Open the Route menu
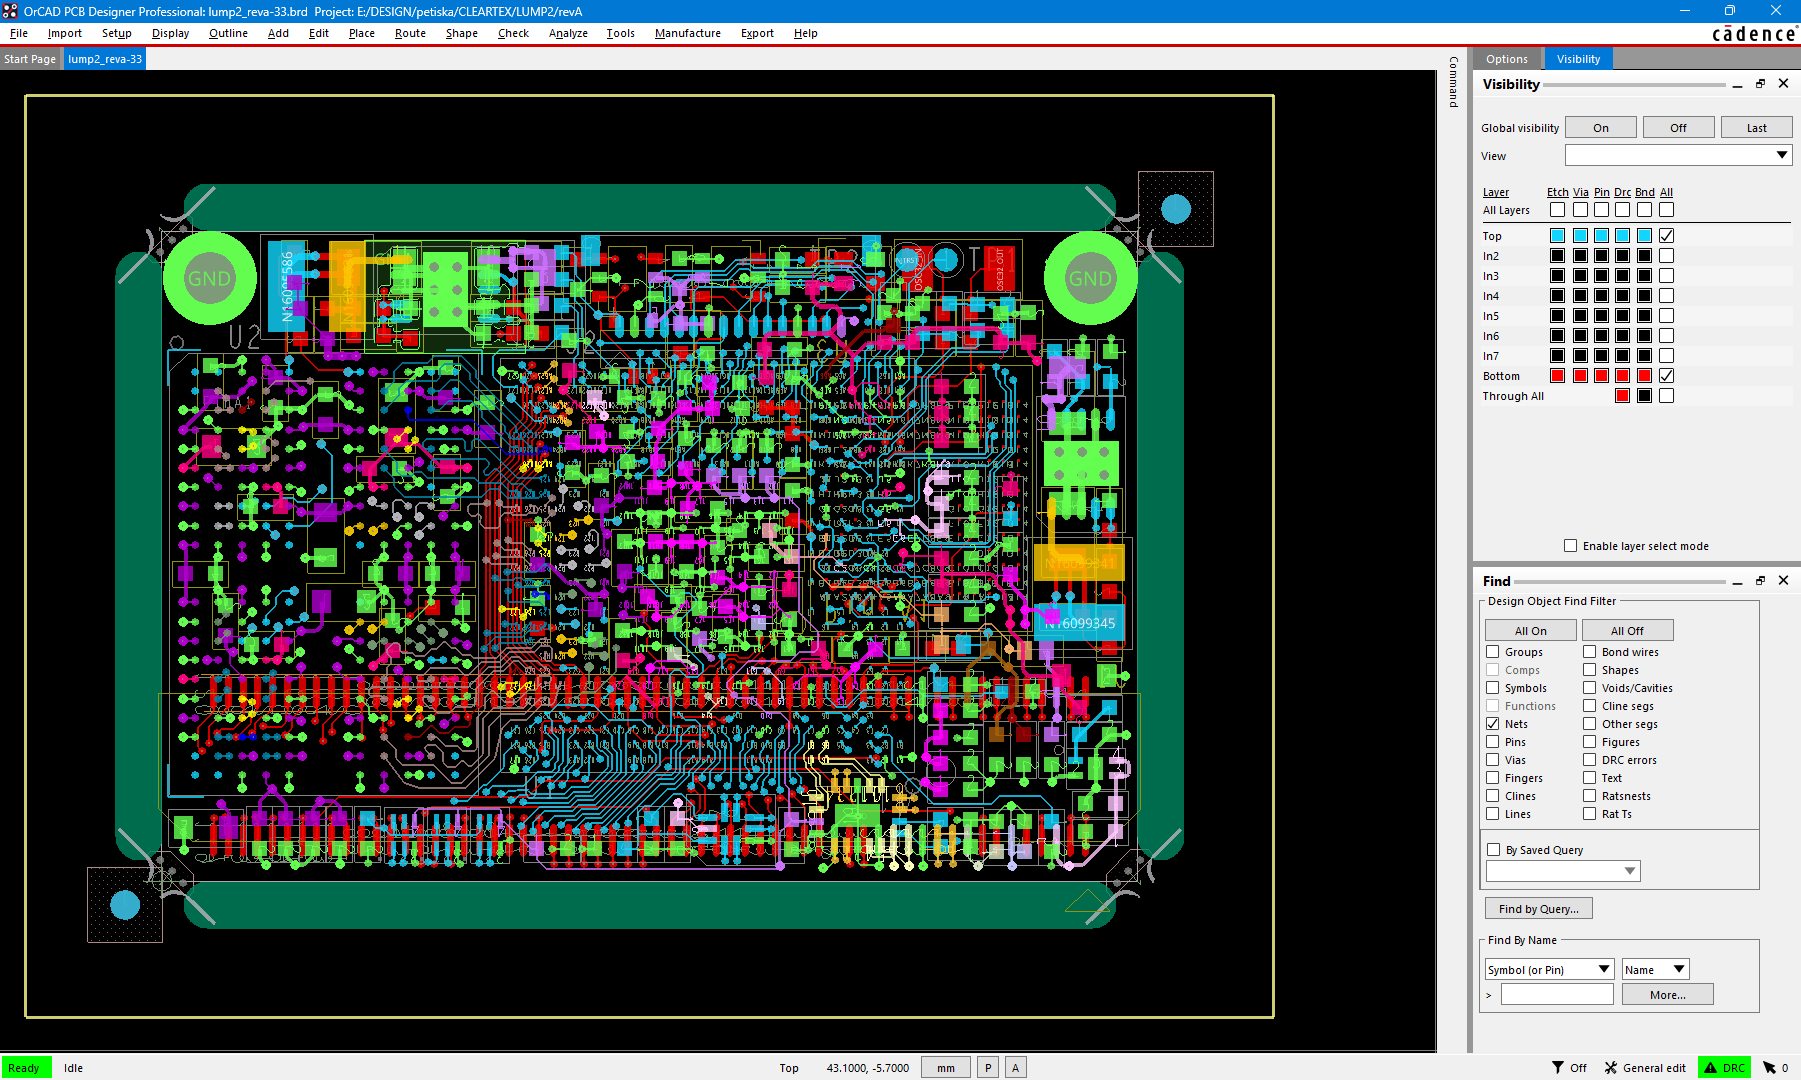The height and width of the screenshot is (1080, 1801). click(x=410, y=33)
